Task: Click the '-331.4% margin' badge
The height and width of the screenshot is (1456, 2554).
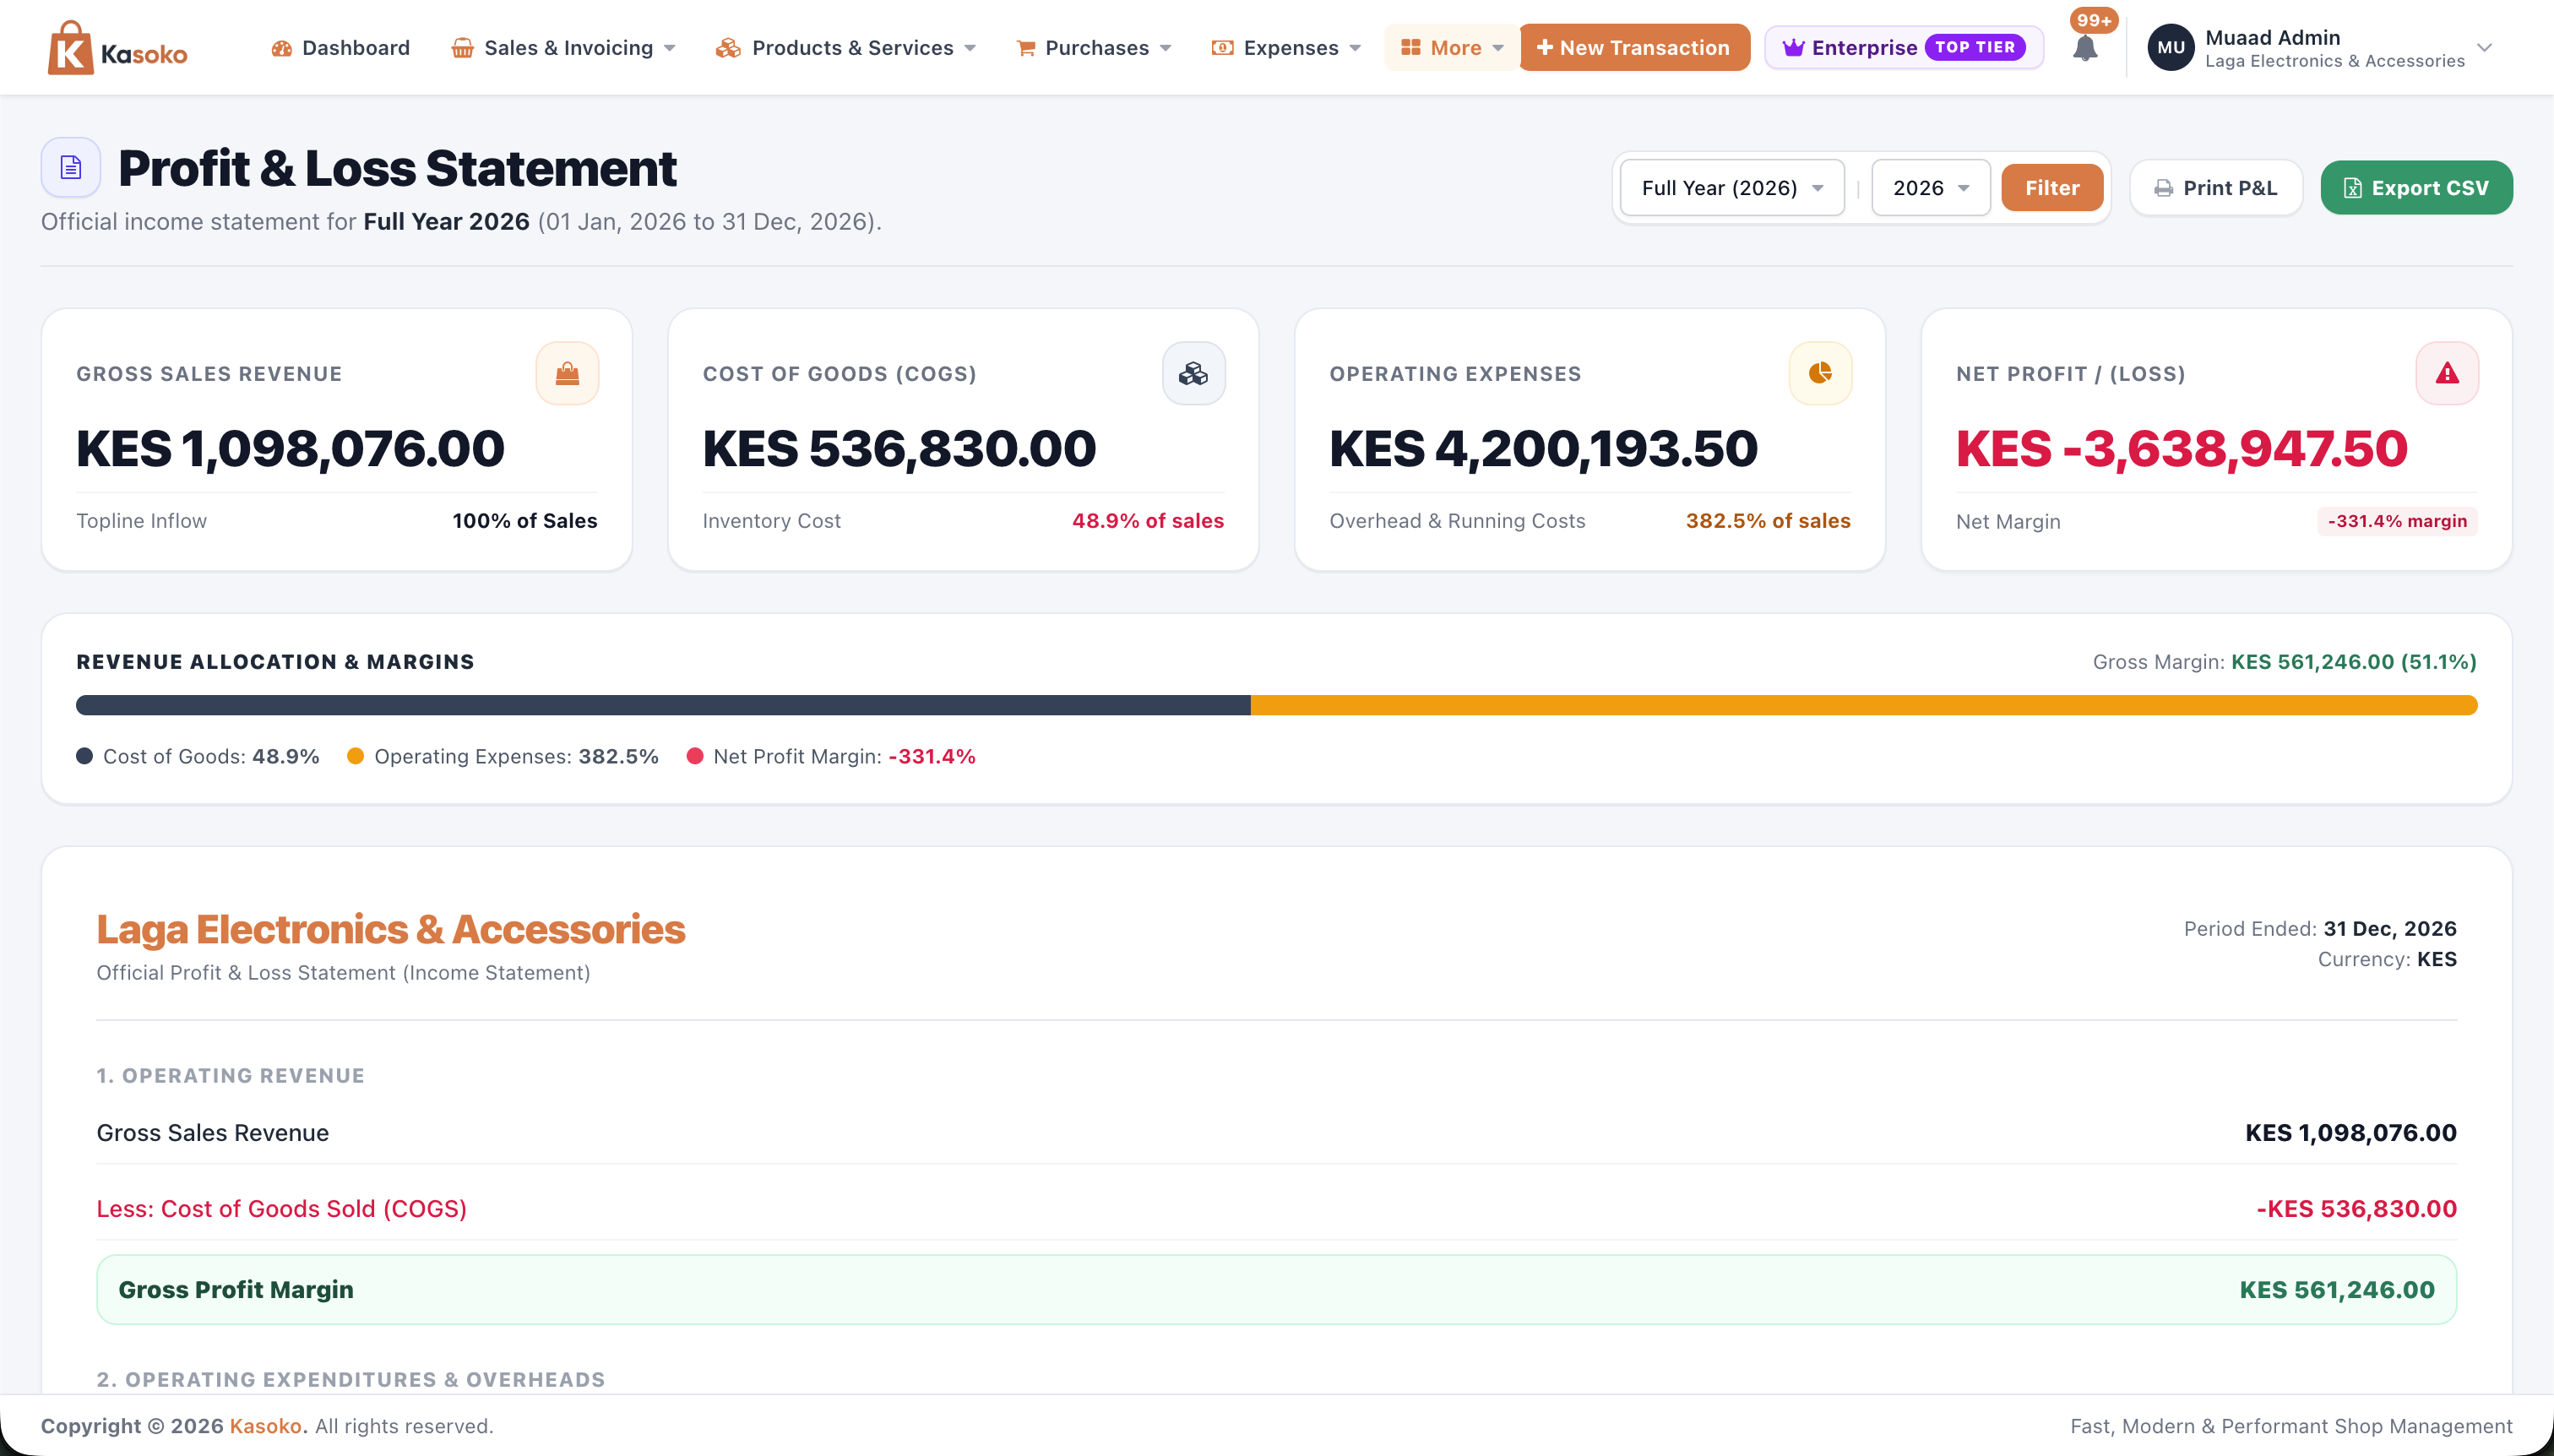Action: (x=2397, y=521)
